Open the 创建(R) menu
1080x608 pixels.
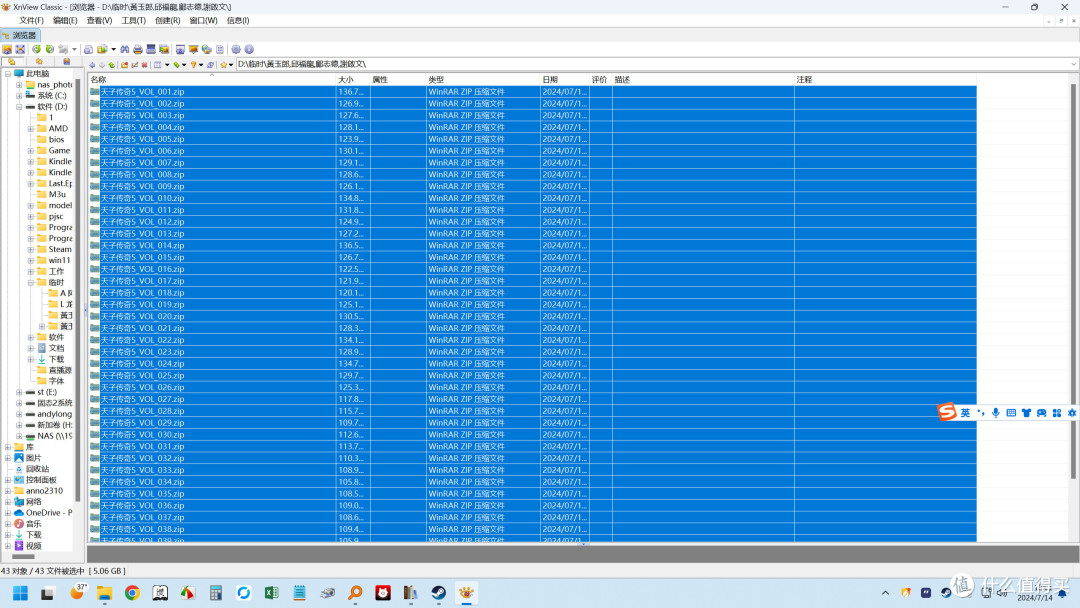point(167,21)
